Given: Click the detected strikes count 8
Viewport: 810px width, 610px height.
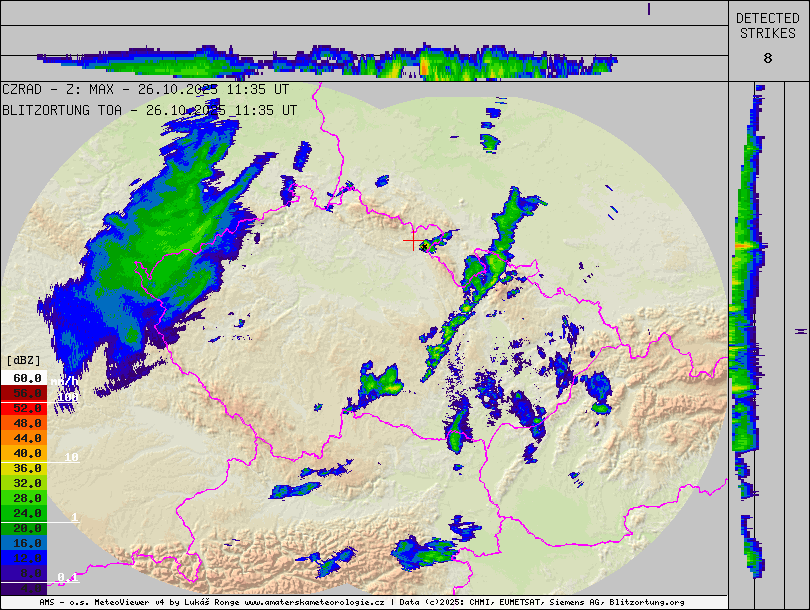Looking at the screenshot, I should tap(767, 58).
